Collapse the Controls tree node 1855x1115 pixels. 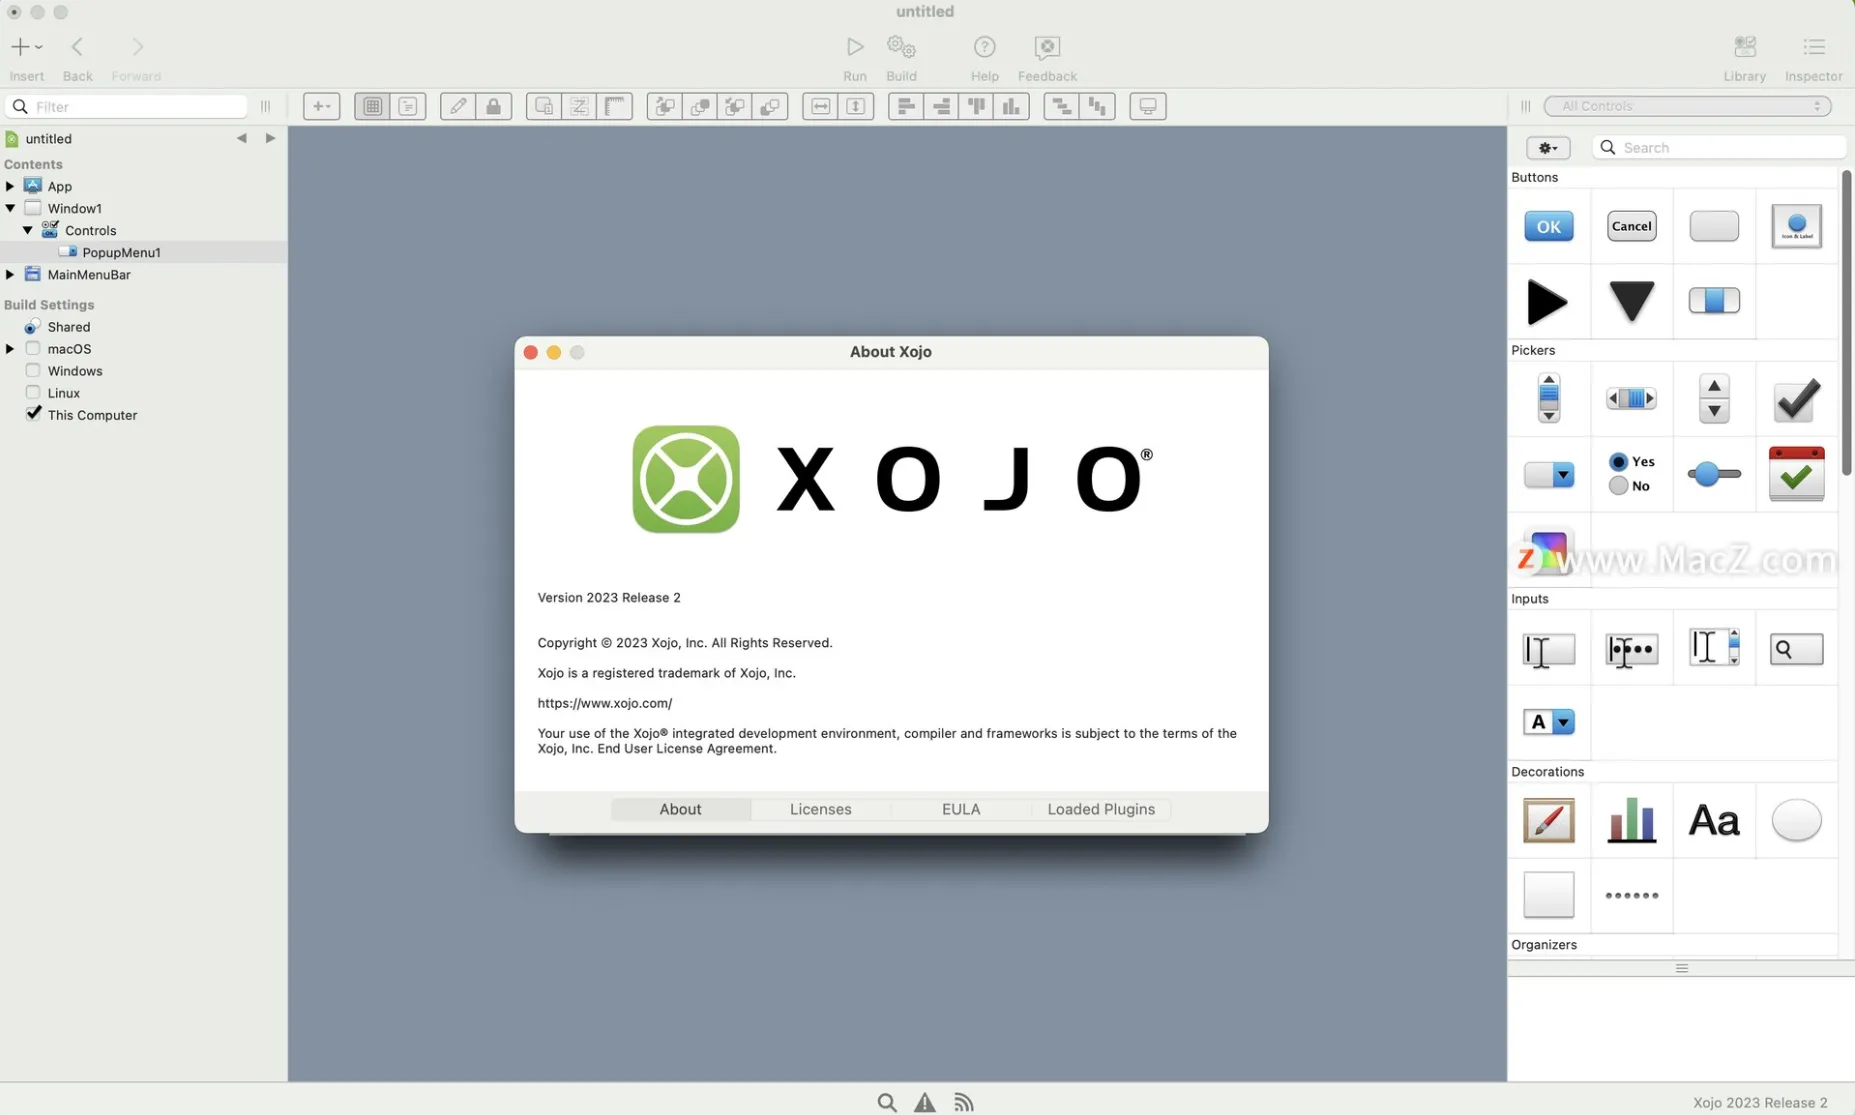click(28, 230)
